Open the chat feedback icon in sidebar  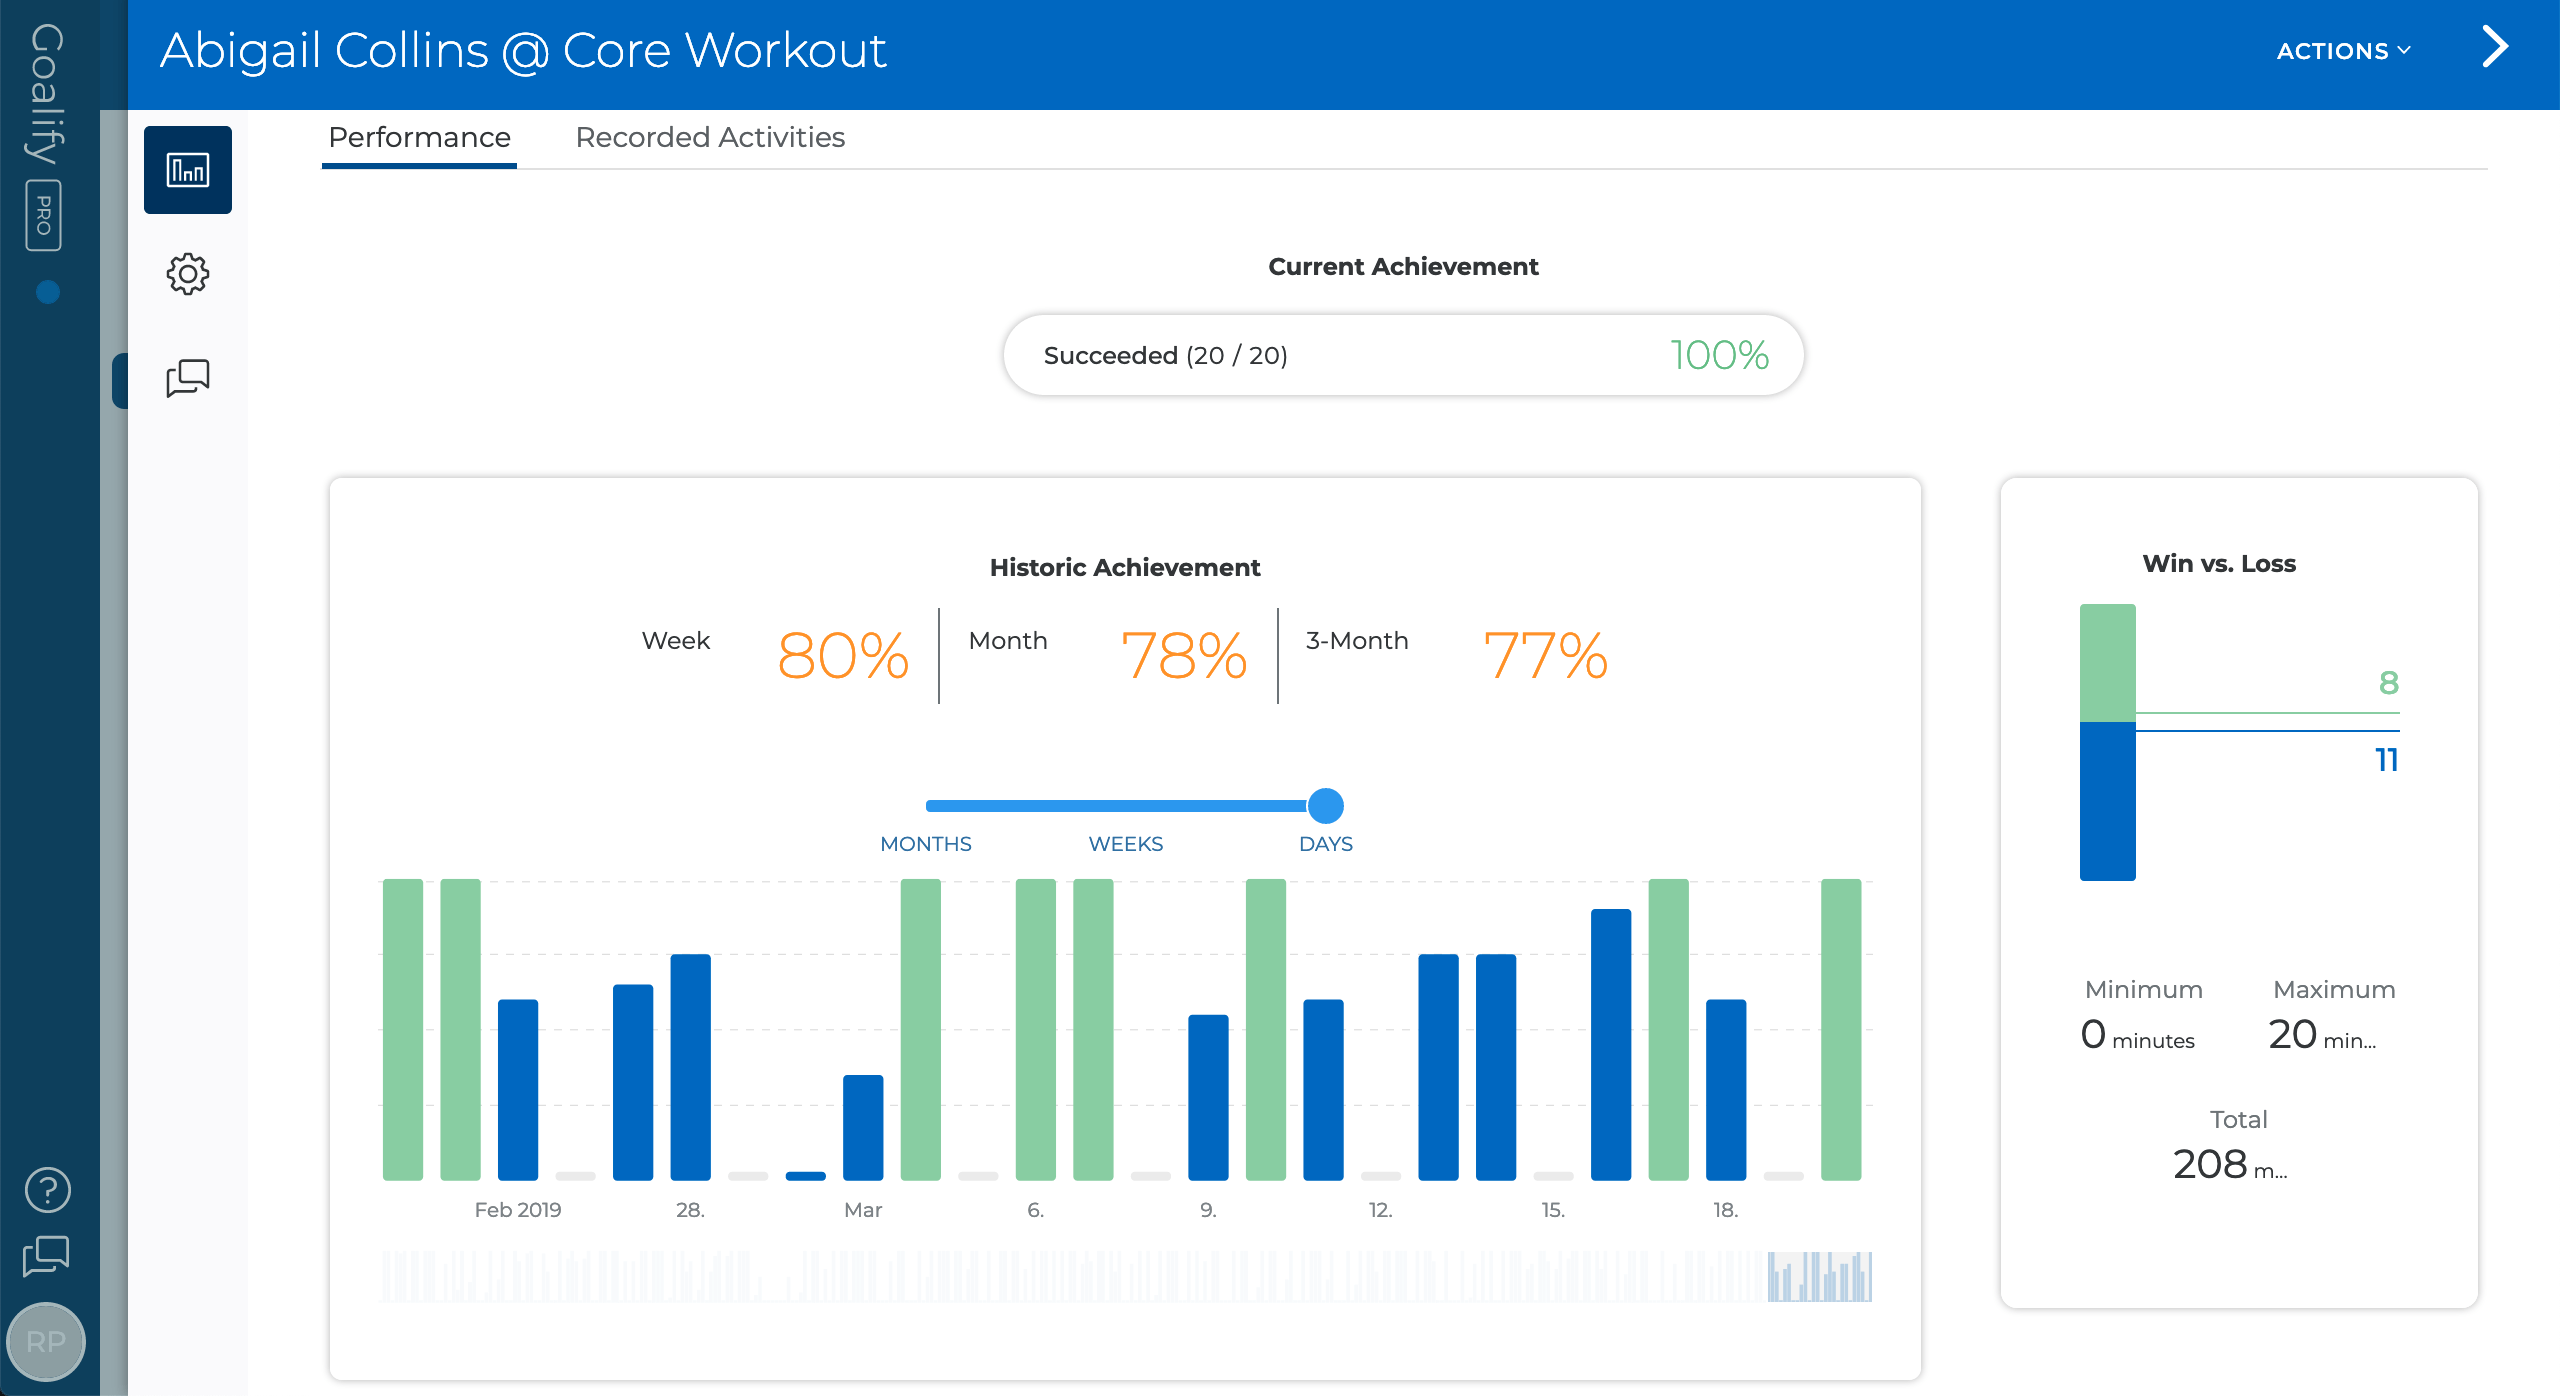(x=187, y=378)
